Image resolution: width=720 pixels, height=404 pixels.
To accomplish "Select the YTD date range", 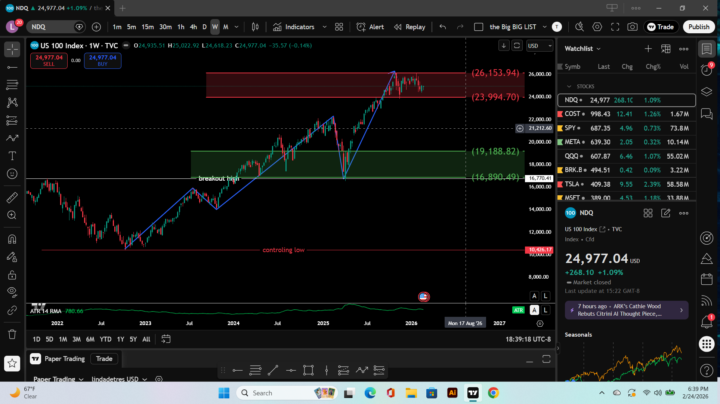I will pyautogui.click(x=105, y=339).
